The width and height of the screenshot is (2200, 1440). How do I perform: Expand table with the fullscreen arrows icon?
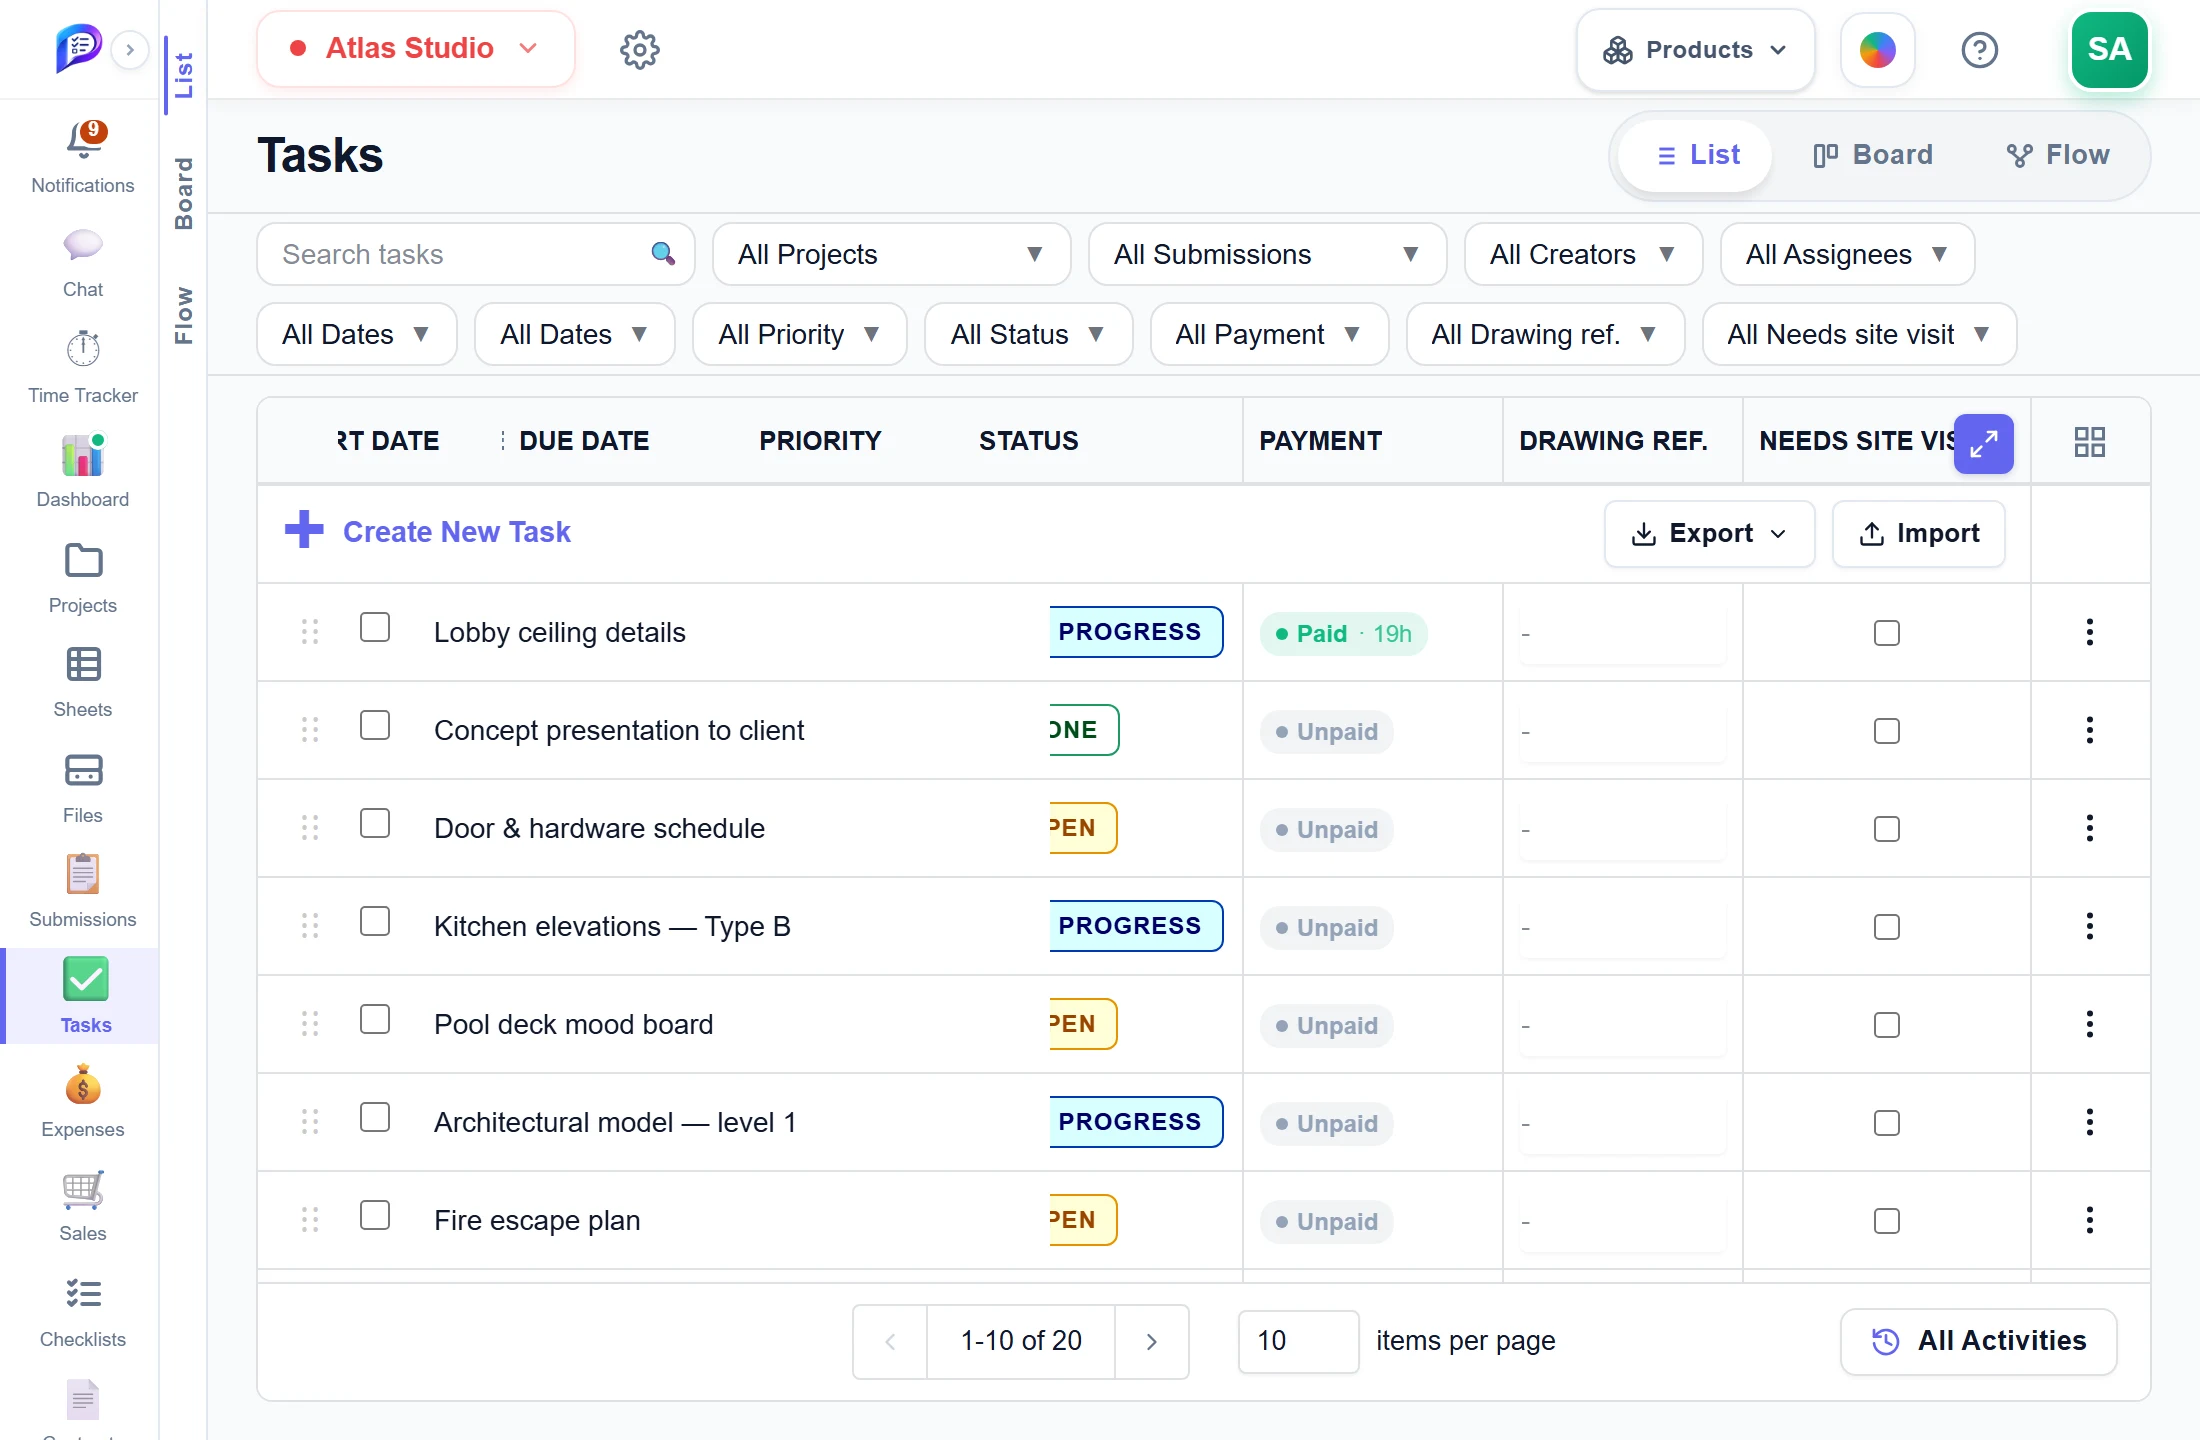click(x=1983, y=443)
